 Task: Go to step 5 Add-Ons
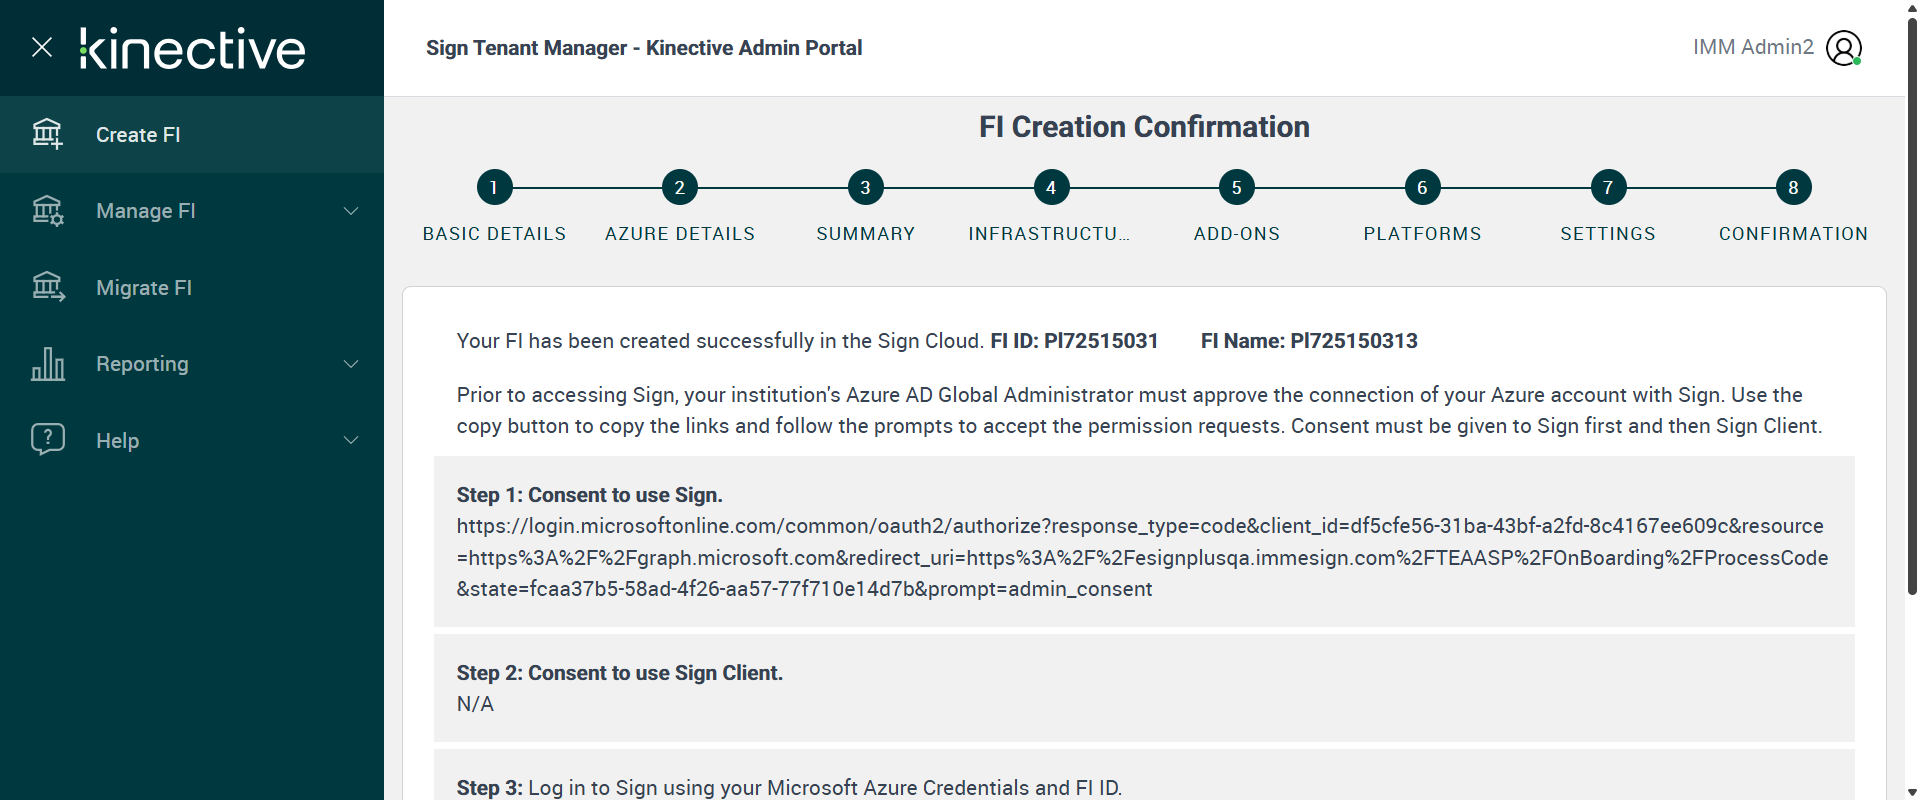click(1237, 187)
